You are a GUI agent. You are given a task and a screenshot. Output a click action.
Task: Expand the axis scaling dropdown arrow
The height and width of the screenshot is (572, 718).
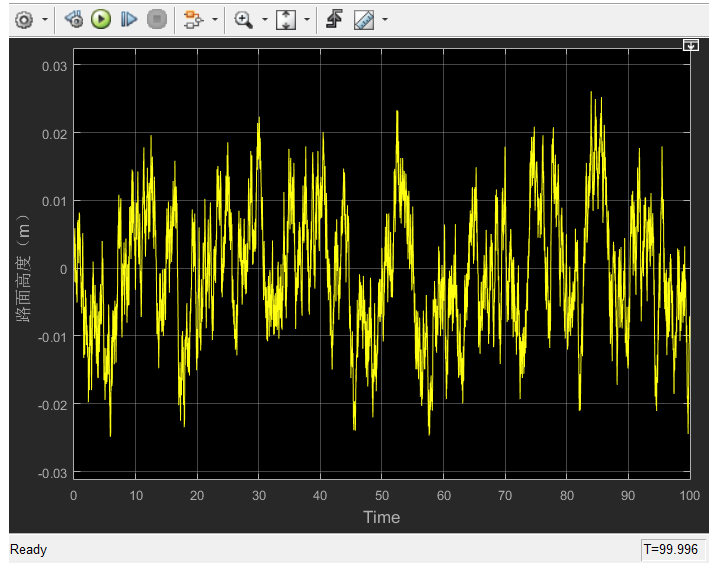click(x=306, y=20)
